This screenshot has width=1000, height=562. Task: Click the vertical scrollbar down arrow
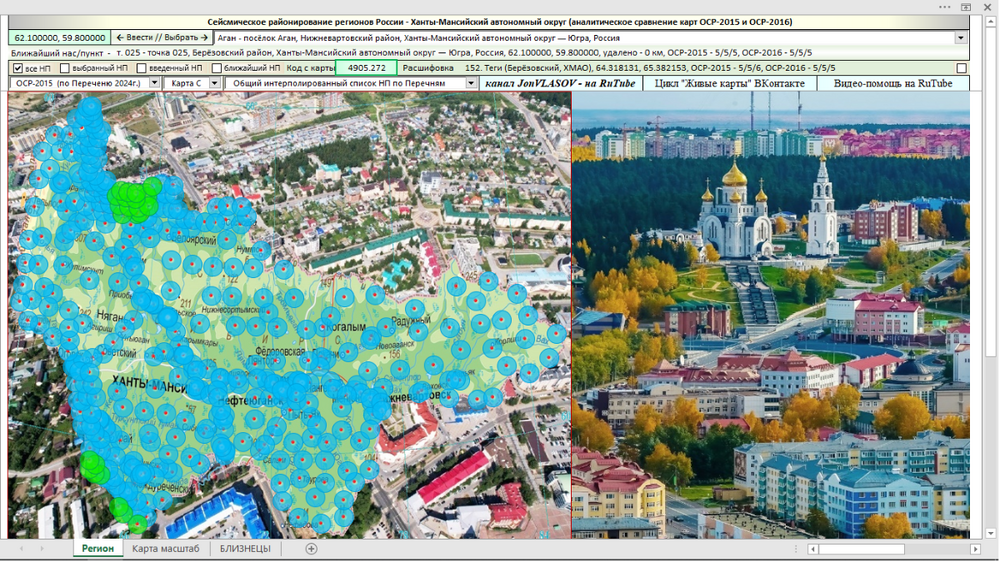[990, 533]
